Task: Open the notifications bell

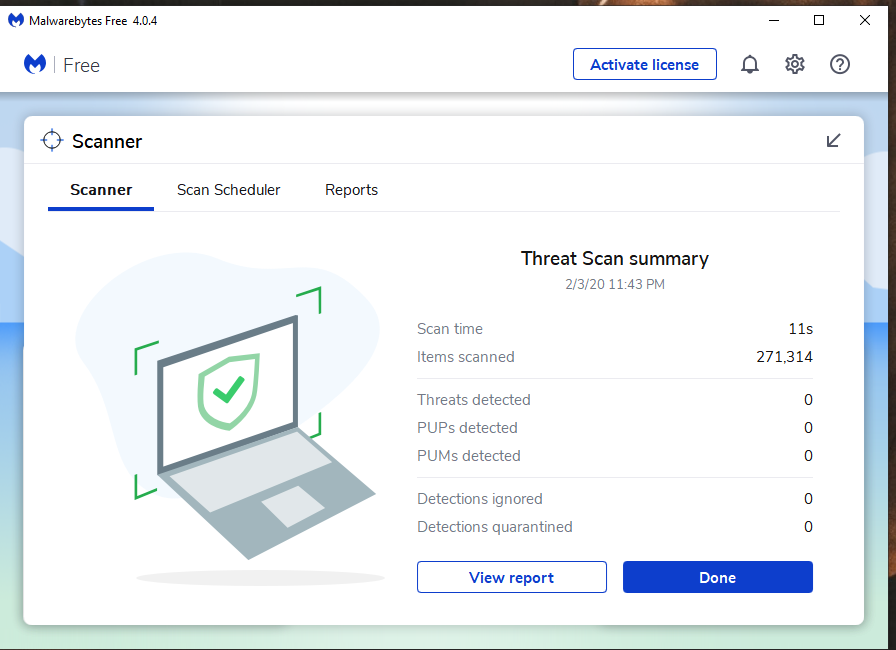Action: pos(749,65)
